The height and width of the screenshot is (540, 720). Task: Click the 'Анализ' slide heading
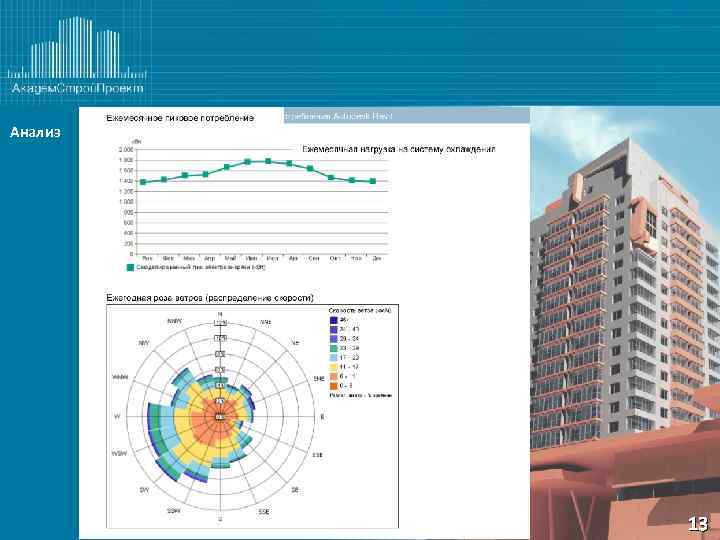(35, 132)
